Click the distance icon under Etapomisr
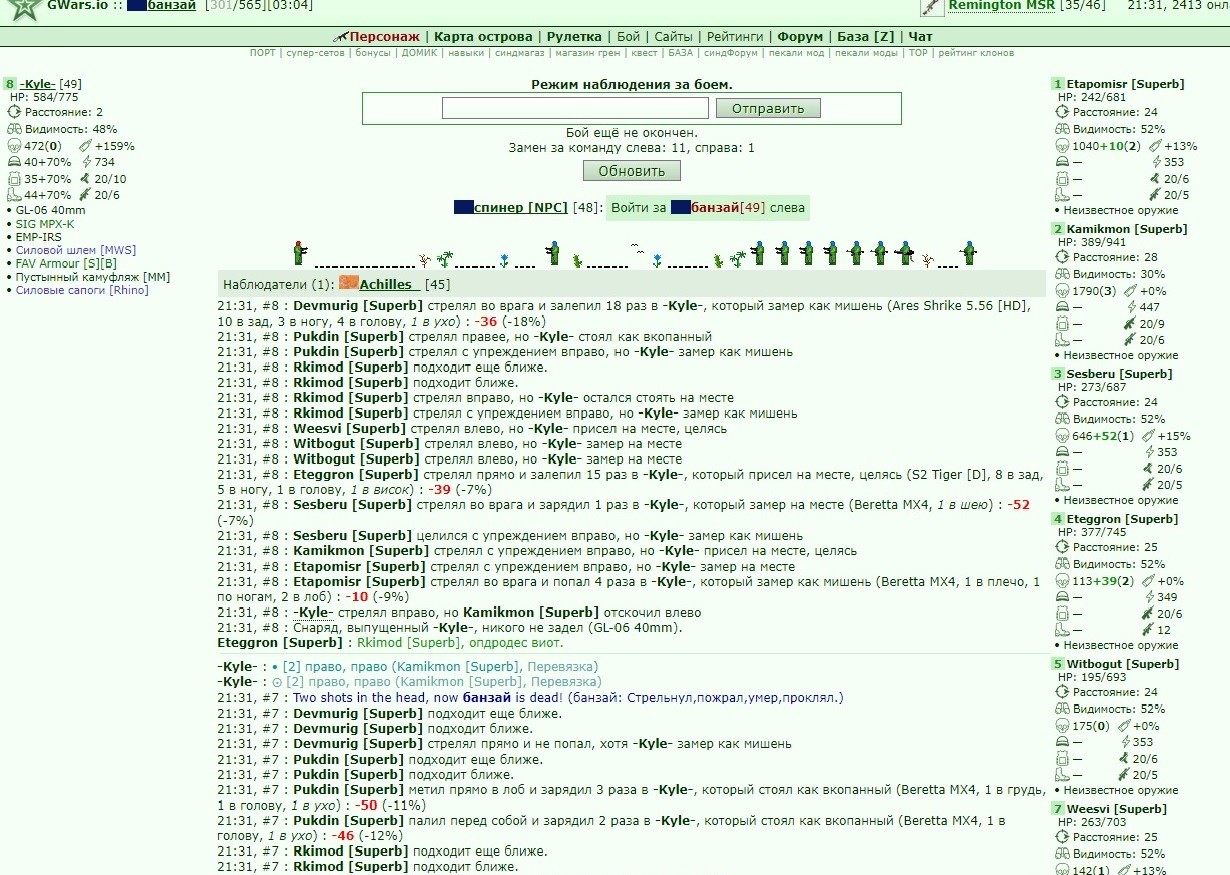Image resolution: width=1230 pixels, height=875 pixels. coord(1062,112)
